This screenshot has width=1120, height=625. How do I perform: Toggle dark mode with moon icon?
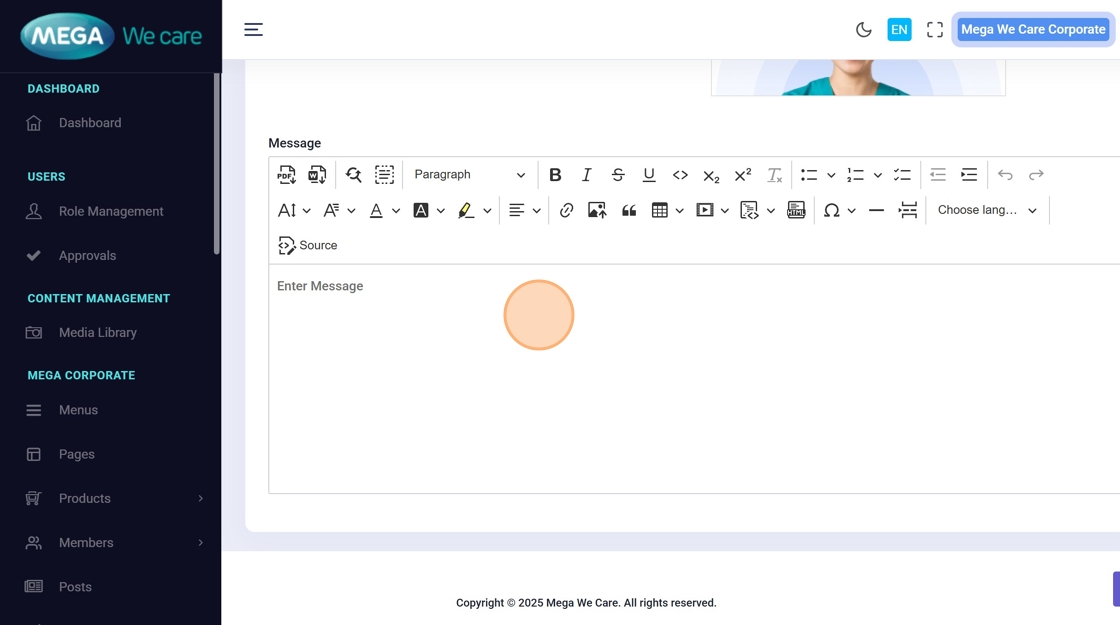click(x=864, y=30)
